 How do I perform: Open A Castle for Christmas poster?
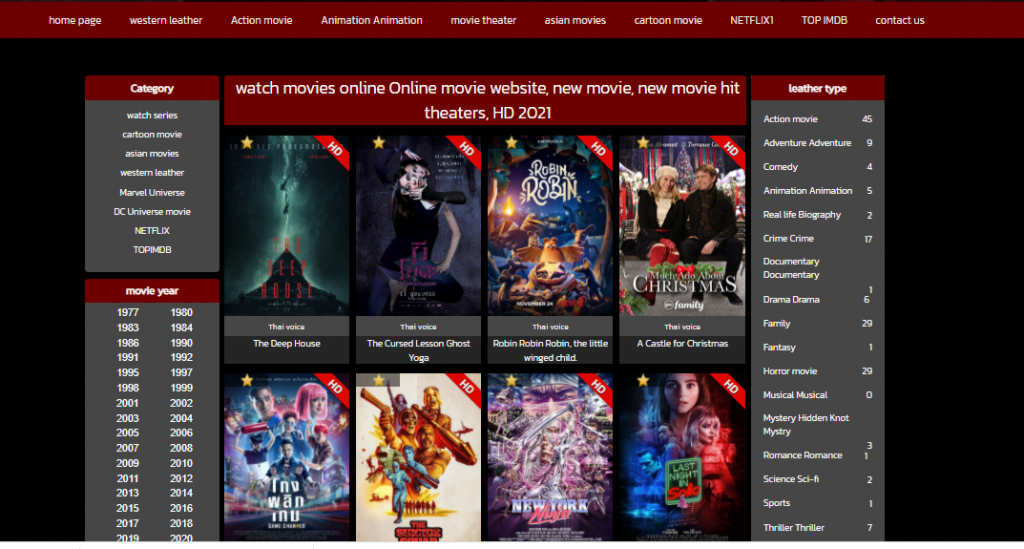pos(682,226)
